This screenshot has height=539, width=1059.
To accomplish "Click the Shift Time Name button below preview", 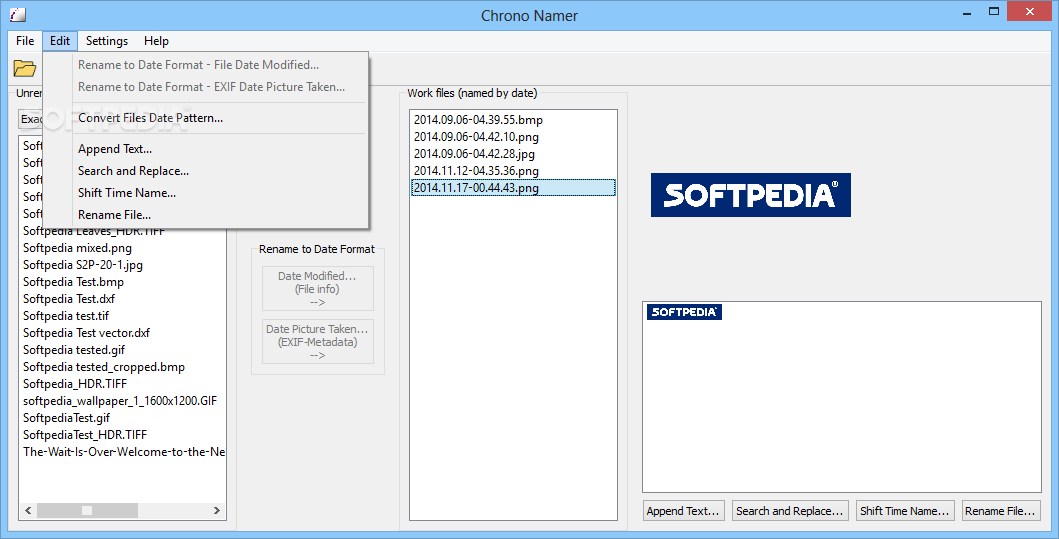I will (904, 511).
